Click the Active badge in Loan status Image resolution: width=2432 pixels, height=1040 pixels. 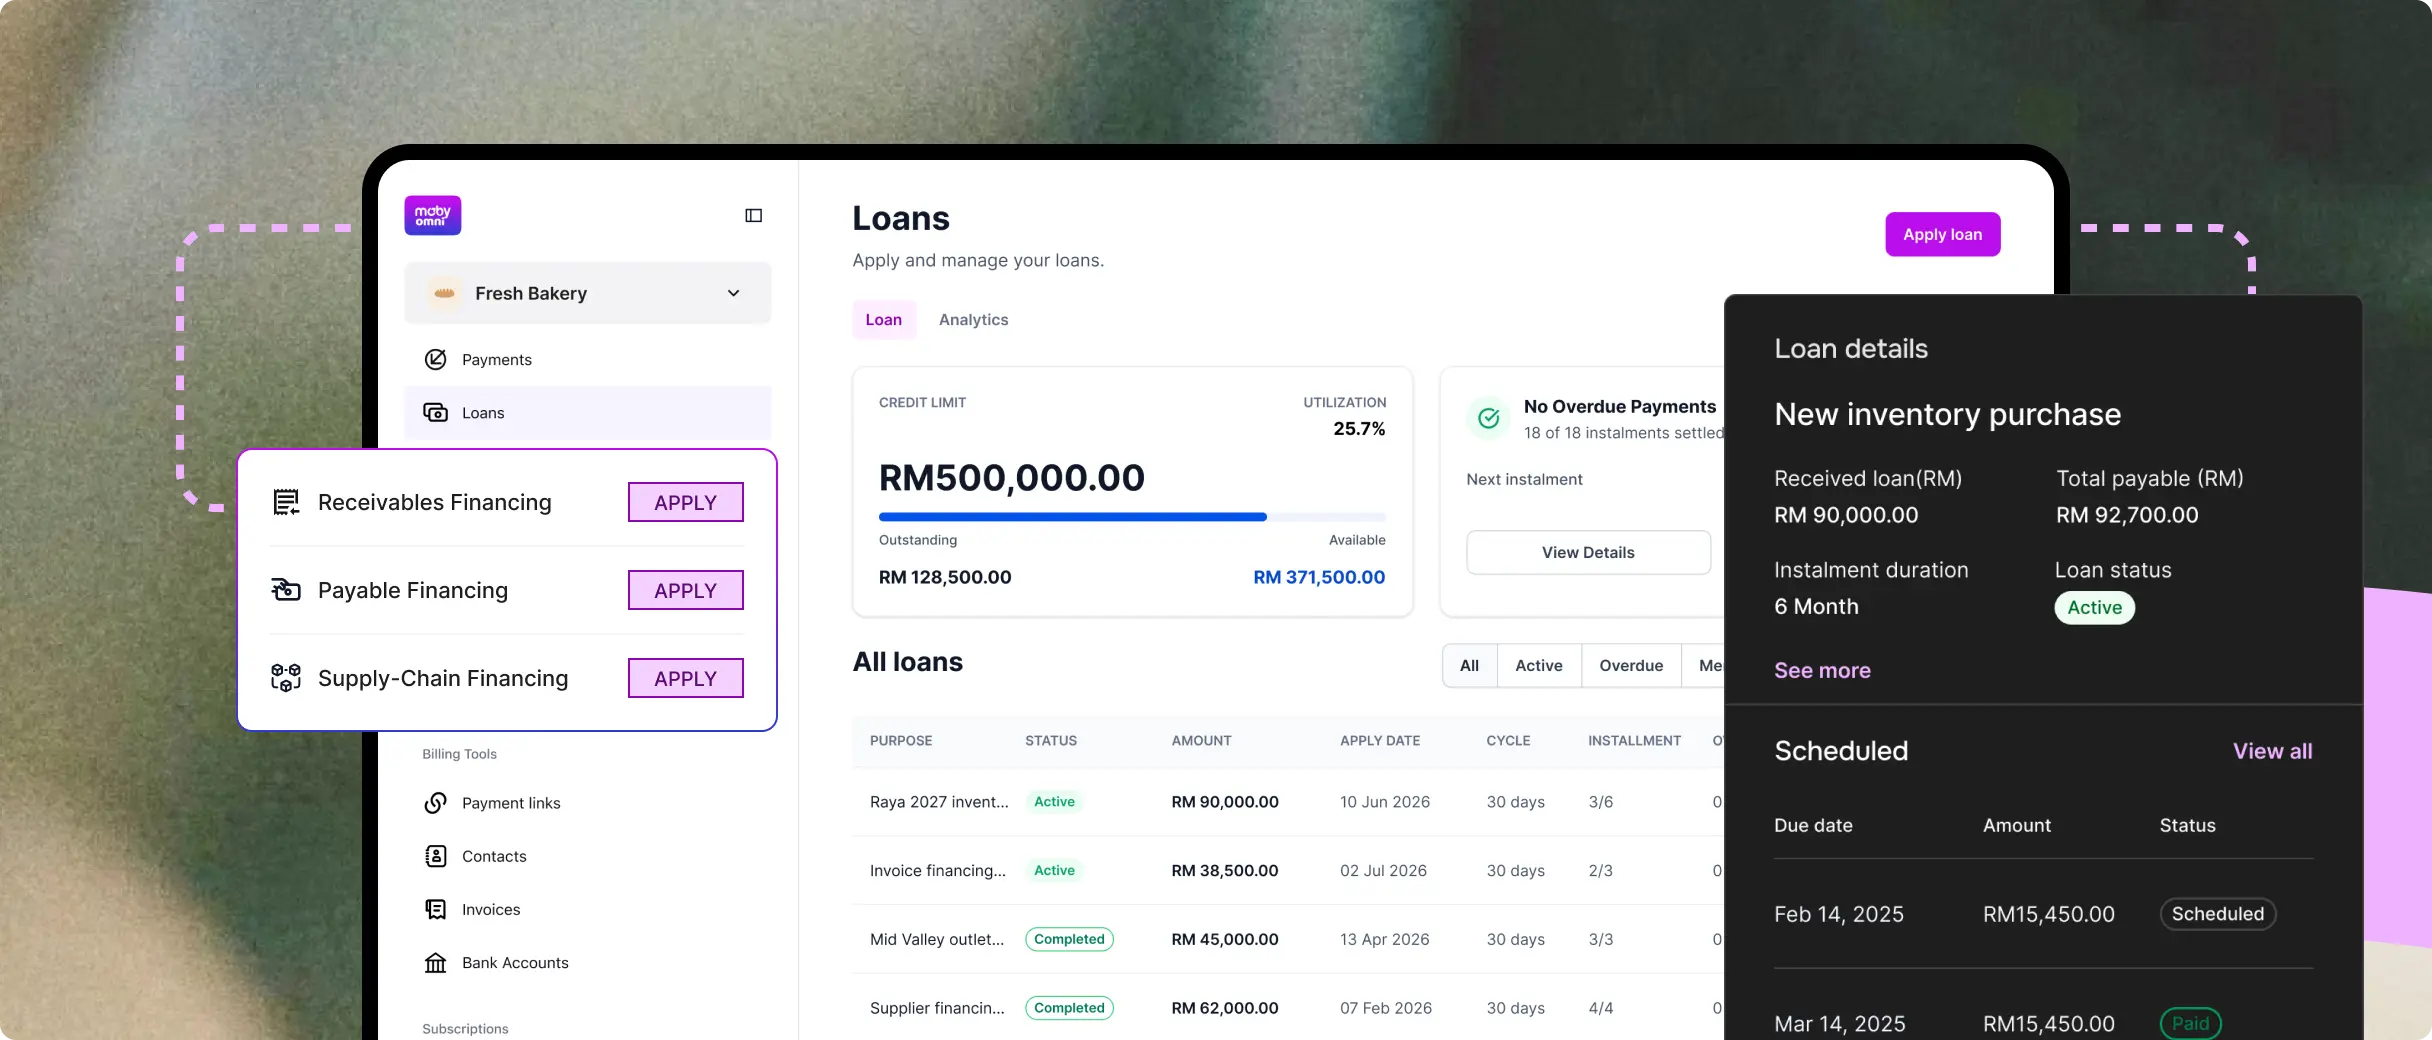click(2095, 608)
